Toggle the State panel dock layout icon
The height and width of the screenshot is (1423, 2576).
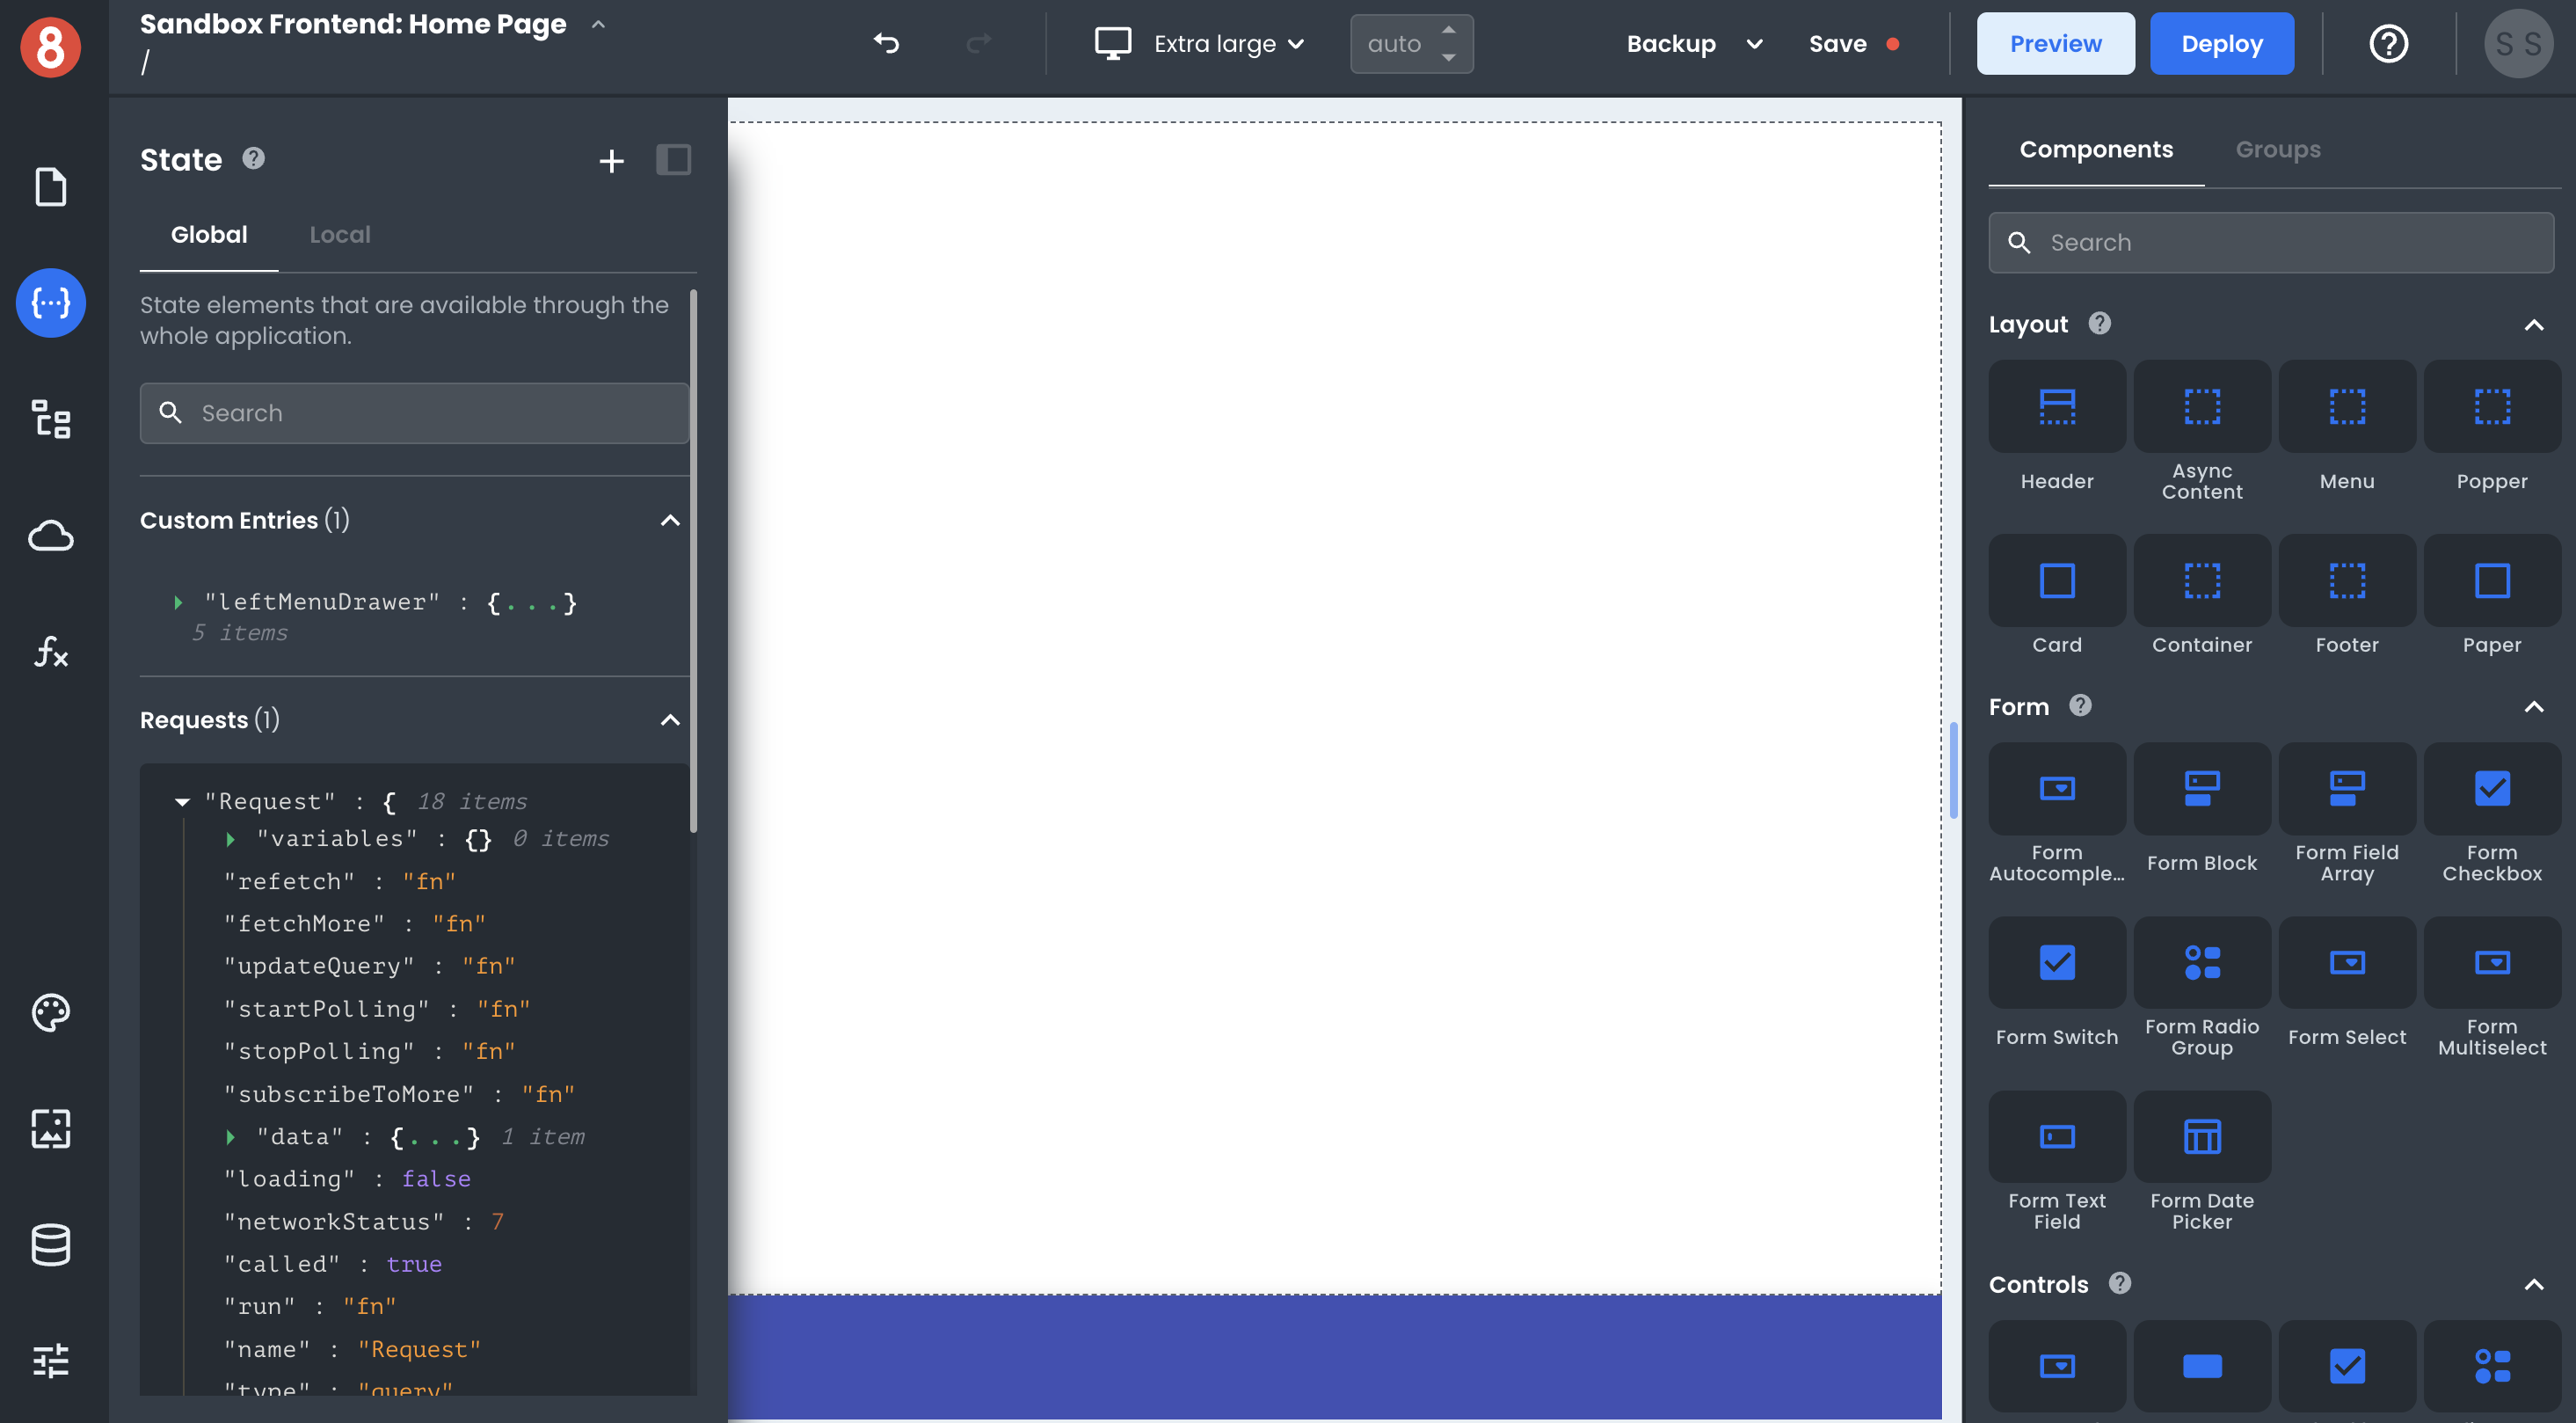673,160
